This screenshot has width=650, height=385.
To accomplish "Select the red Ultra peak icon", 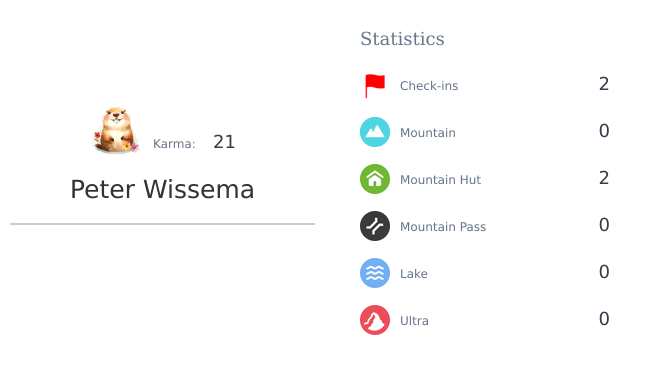I will coord(375,320).
